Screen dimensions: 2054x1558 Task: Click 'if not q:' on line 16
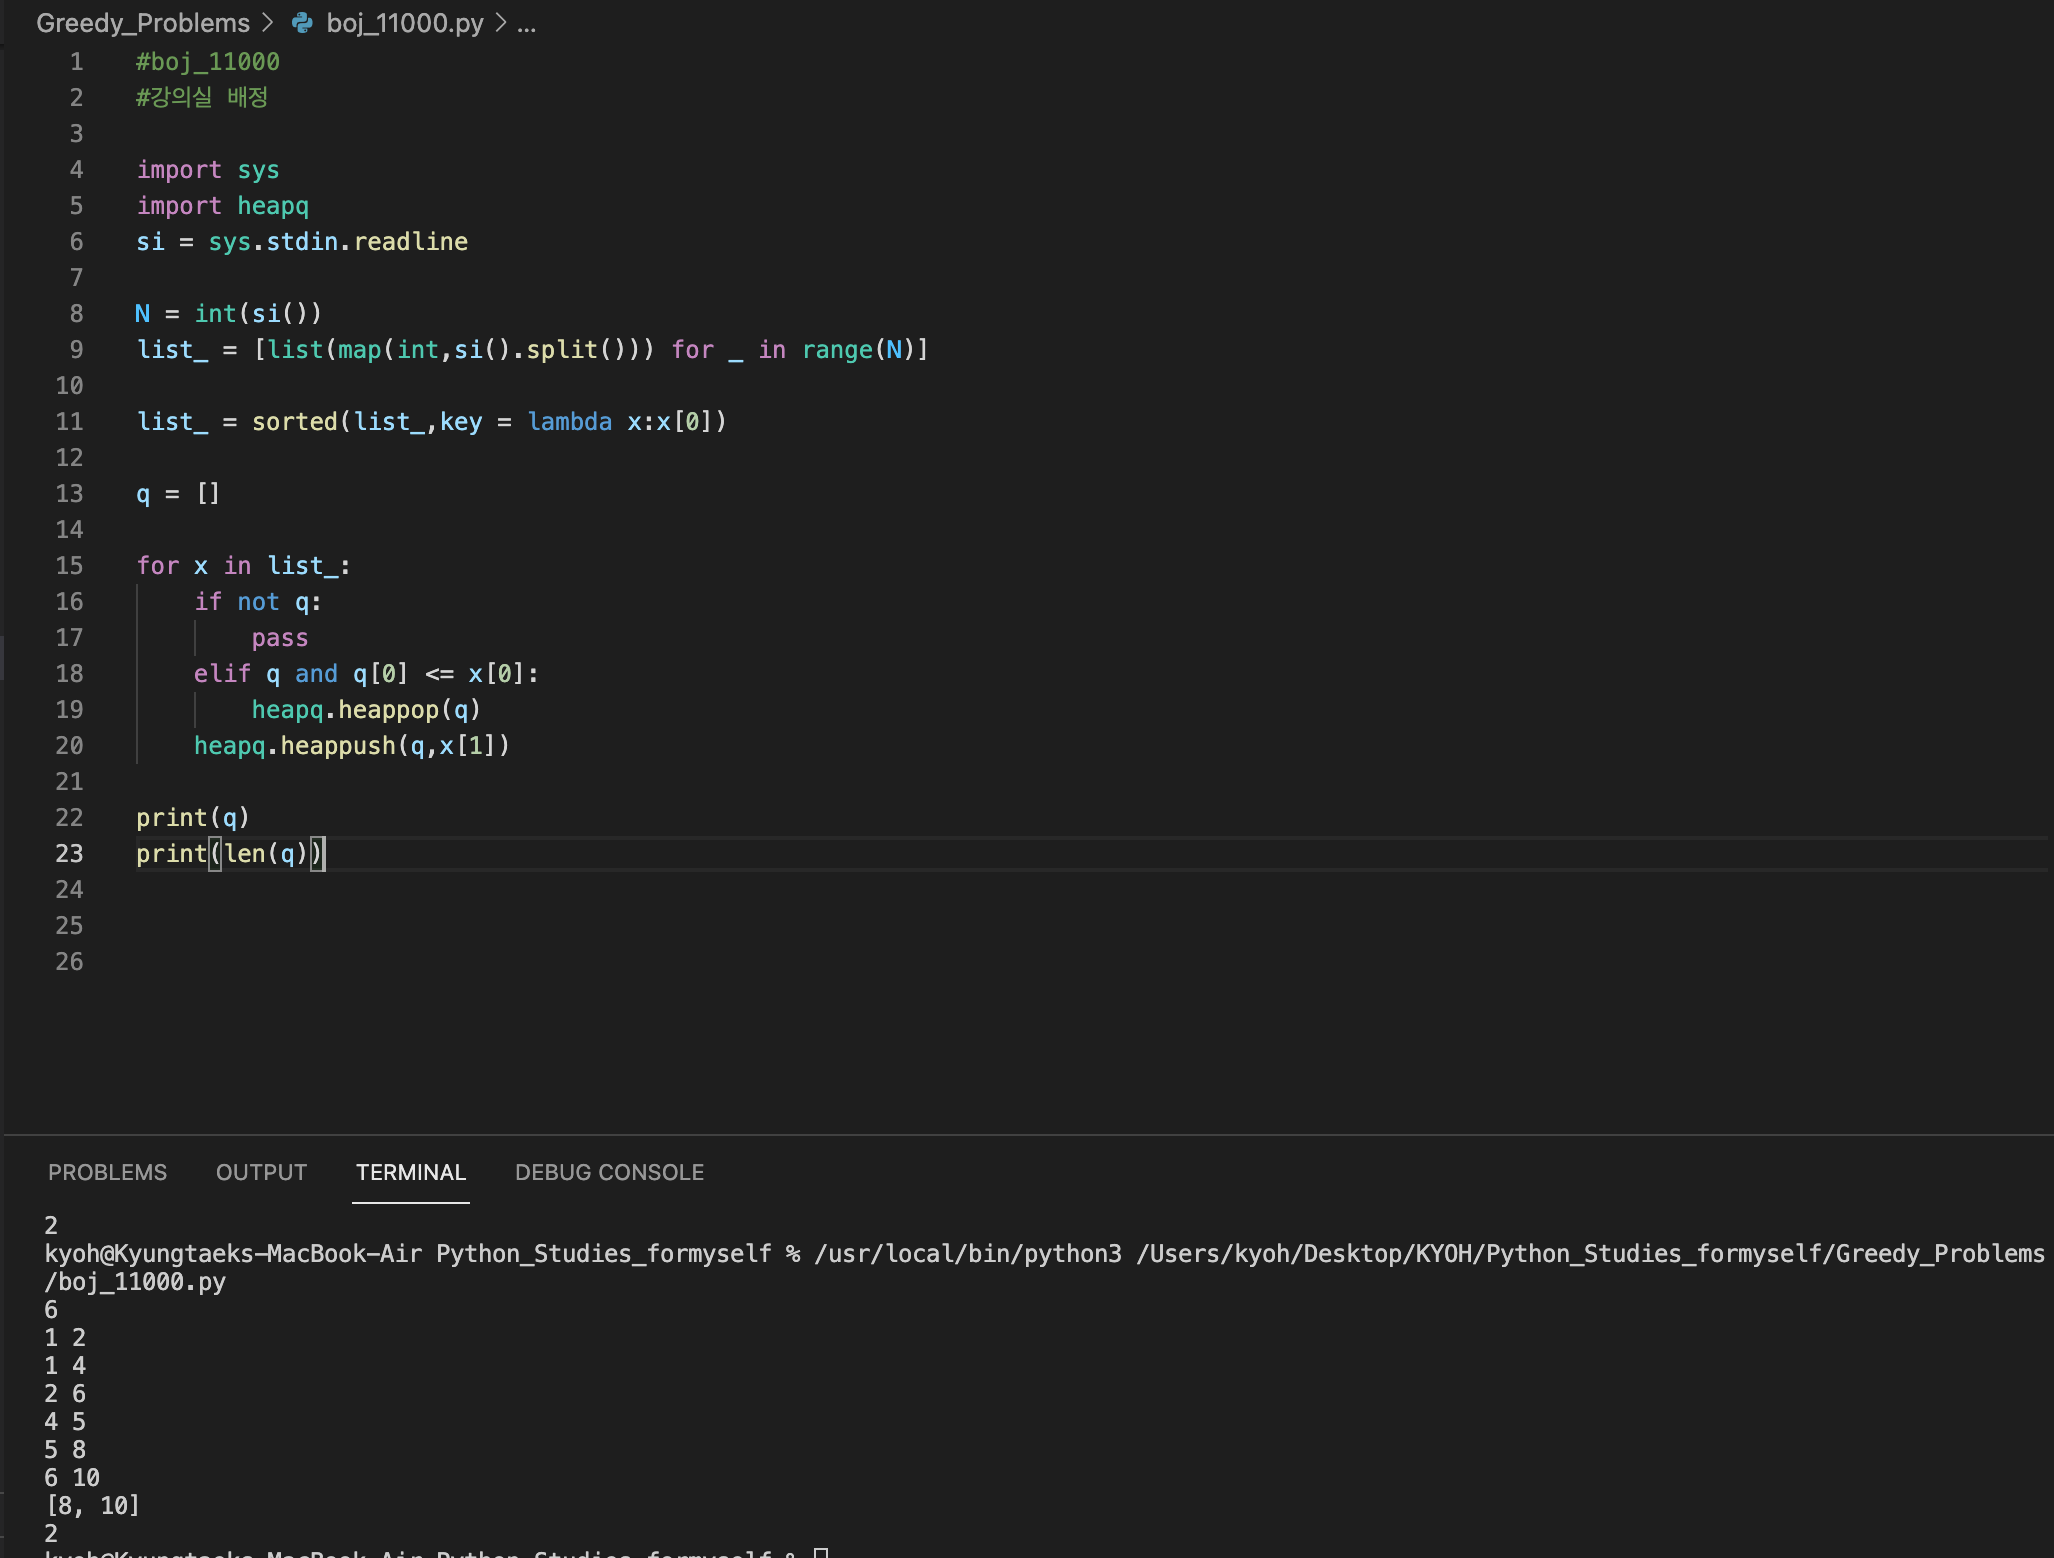click(x=258, y=602)
